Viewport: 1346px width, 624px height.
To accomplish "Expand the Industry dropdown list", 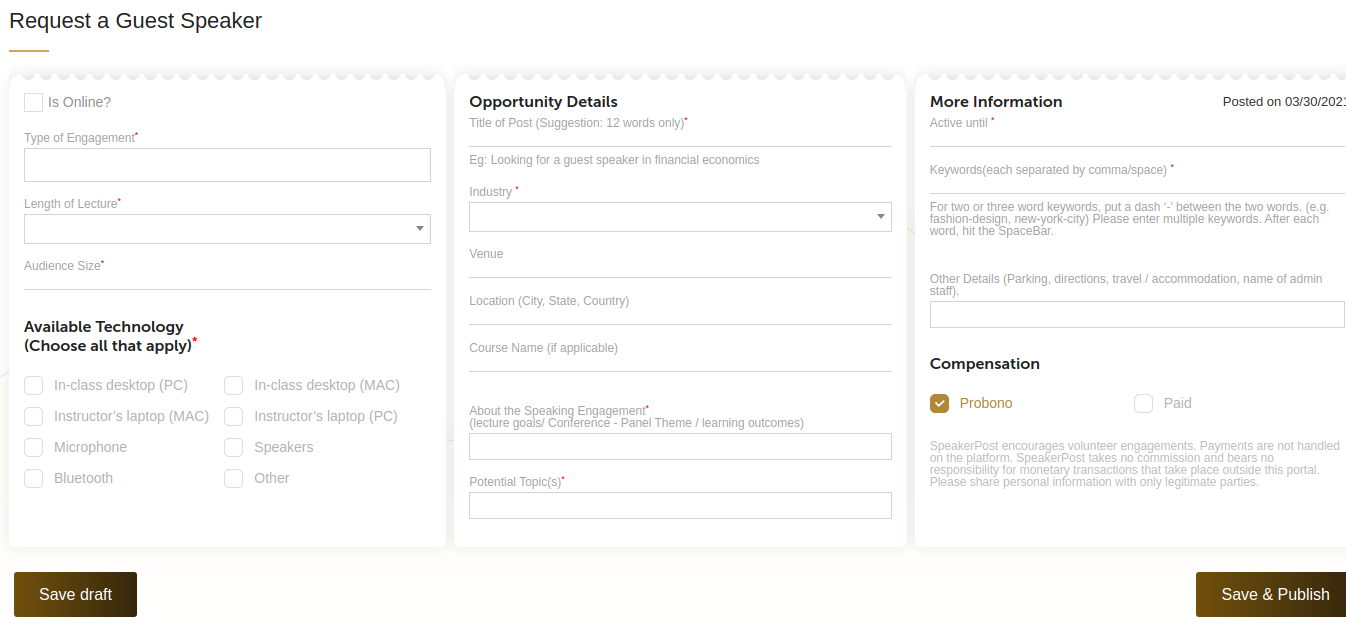I will click(680, 217).
